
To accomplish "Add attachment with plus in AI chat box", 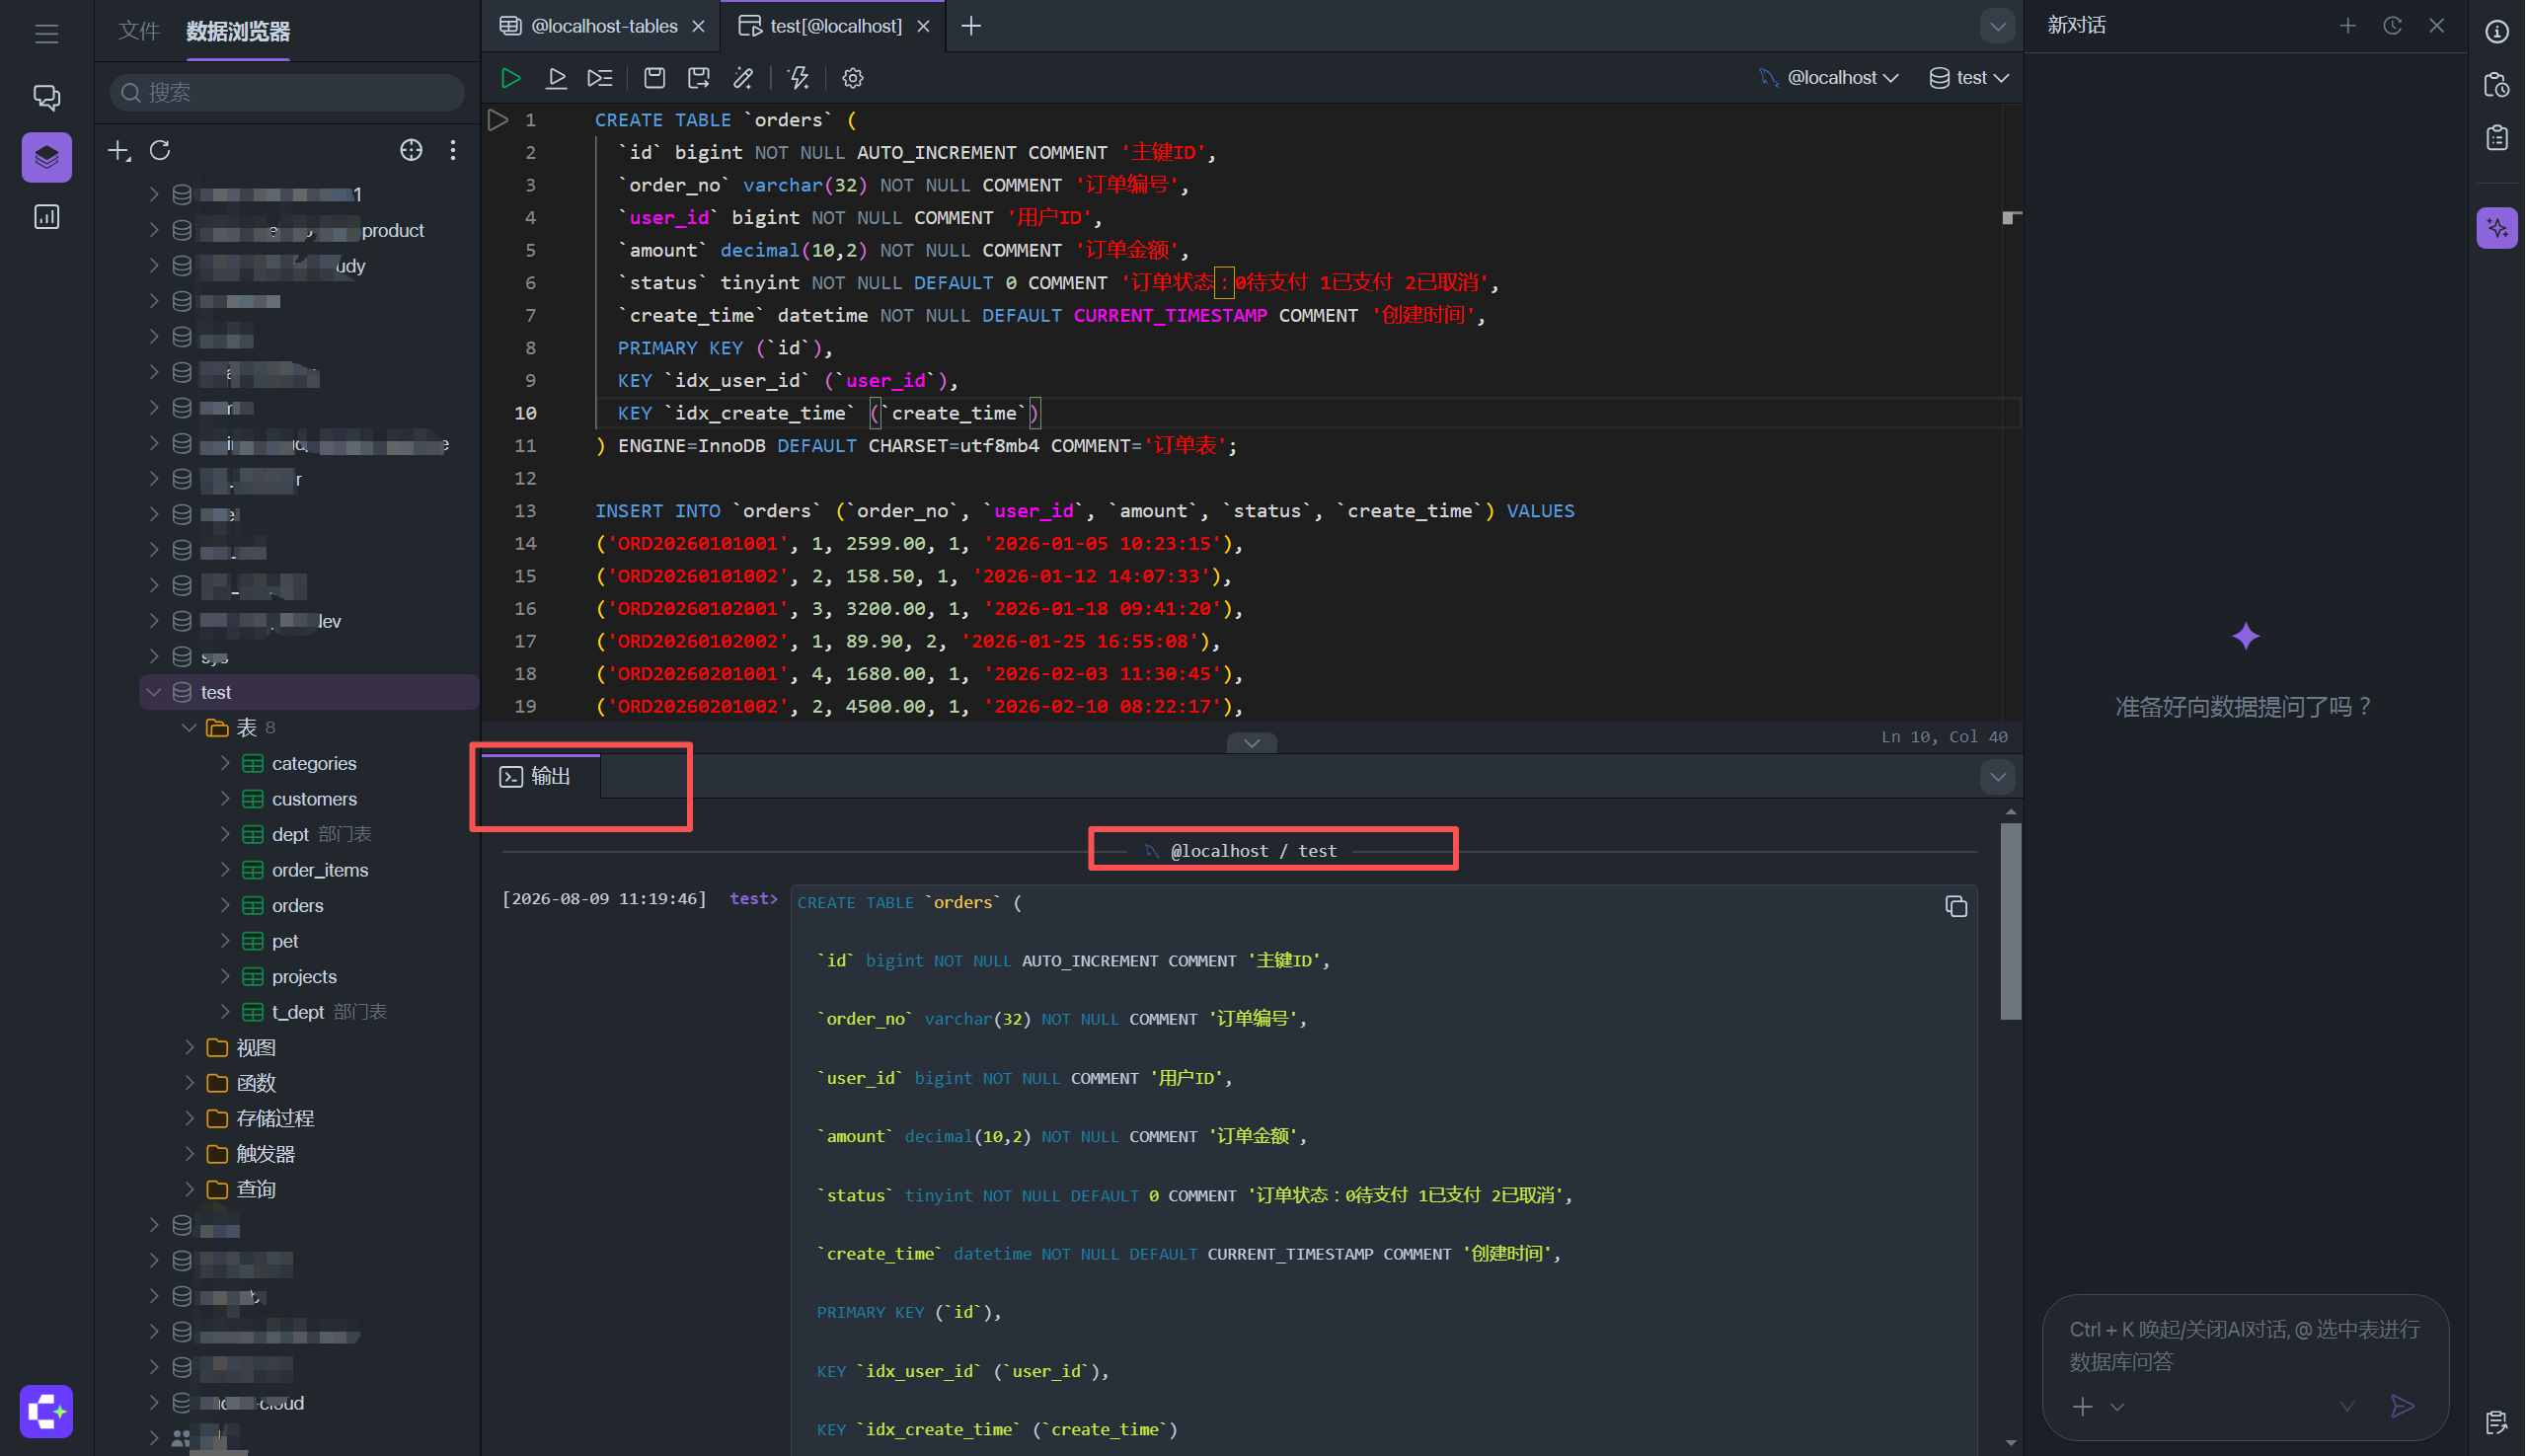I will click(x=2082, y=1407).
